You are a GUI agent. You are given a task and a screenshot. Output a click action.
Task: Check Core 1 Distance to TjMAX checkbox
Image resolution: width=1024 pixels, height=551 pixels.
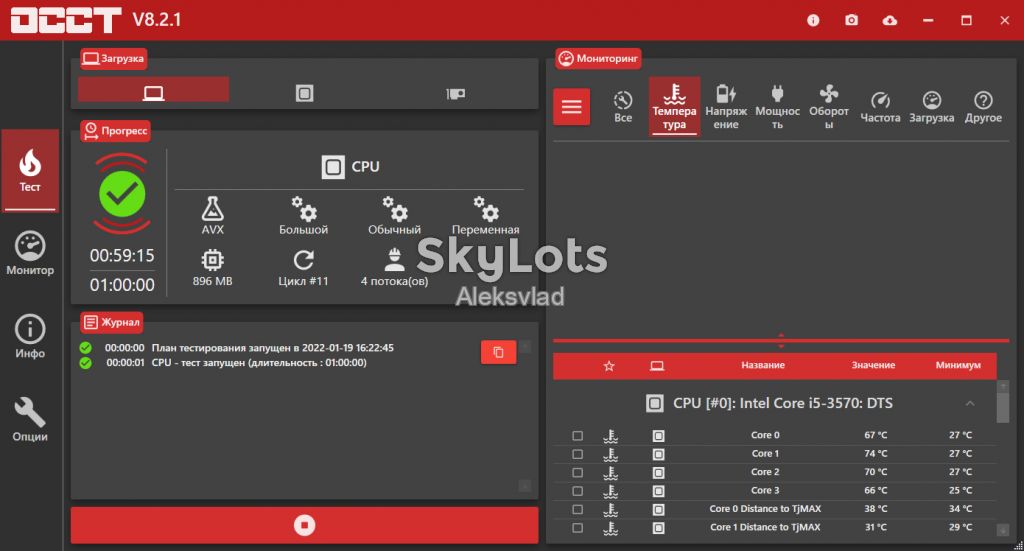point(577,527)
